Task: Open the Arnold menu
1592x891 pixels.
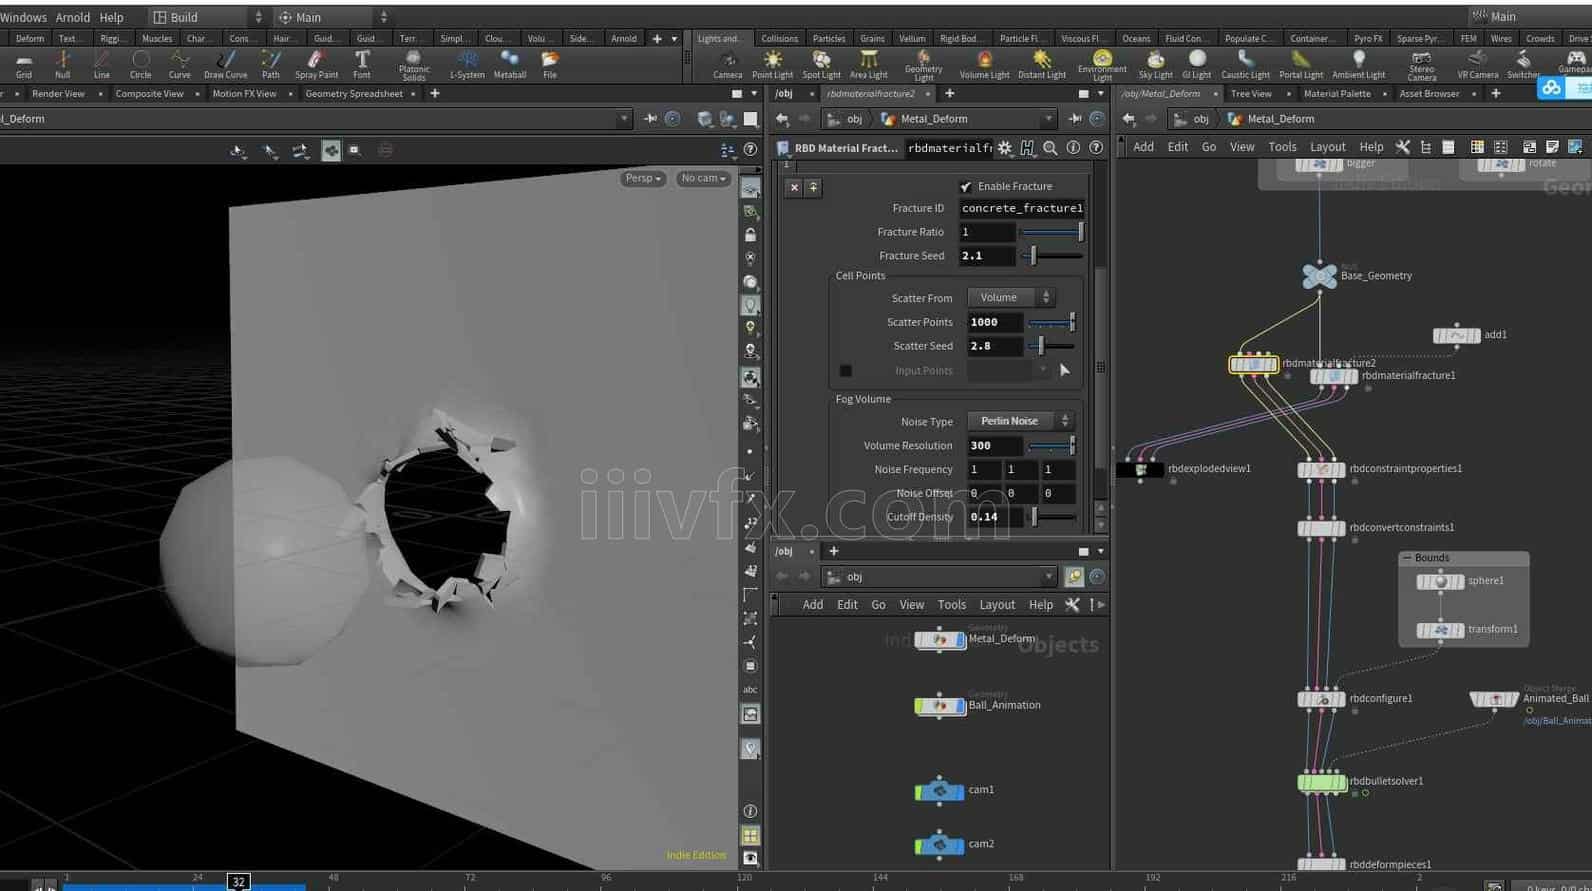Action: click(72, 17)
